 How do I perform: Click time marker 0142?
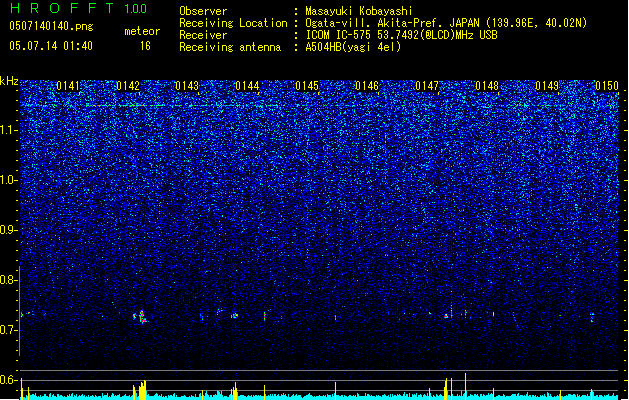point(128,86)
